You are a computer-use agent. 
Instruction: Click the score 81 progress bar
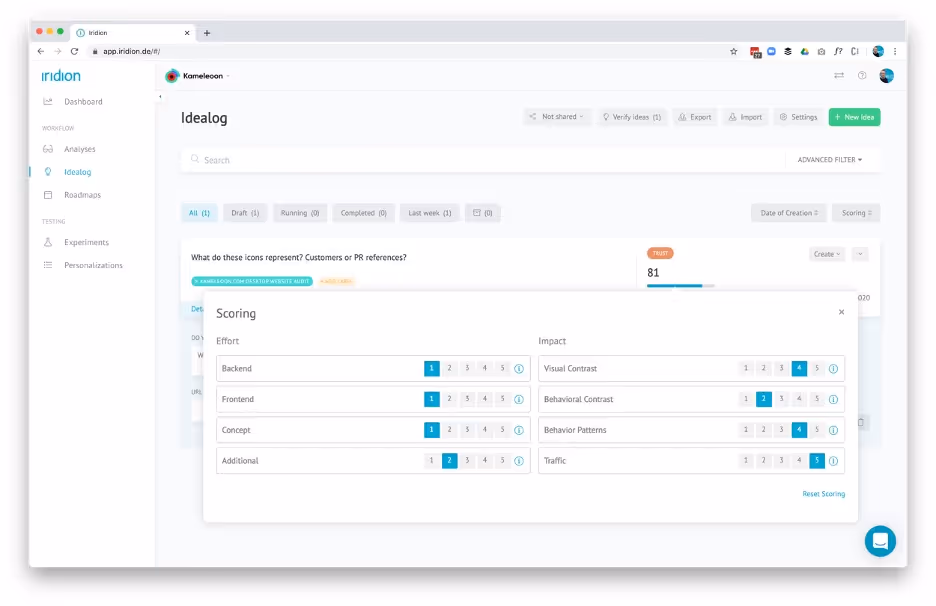point(681,286)
